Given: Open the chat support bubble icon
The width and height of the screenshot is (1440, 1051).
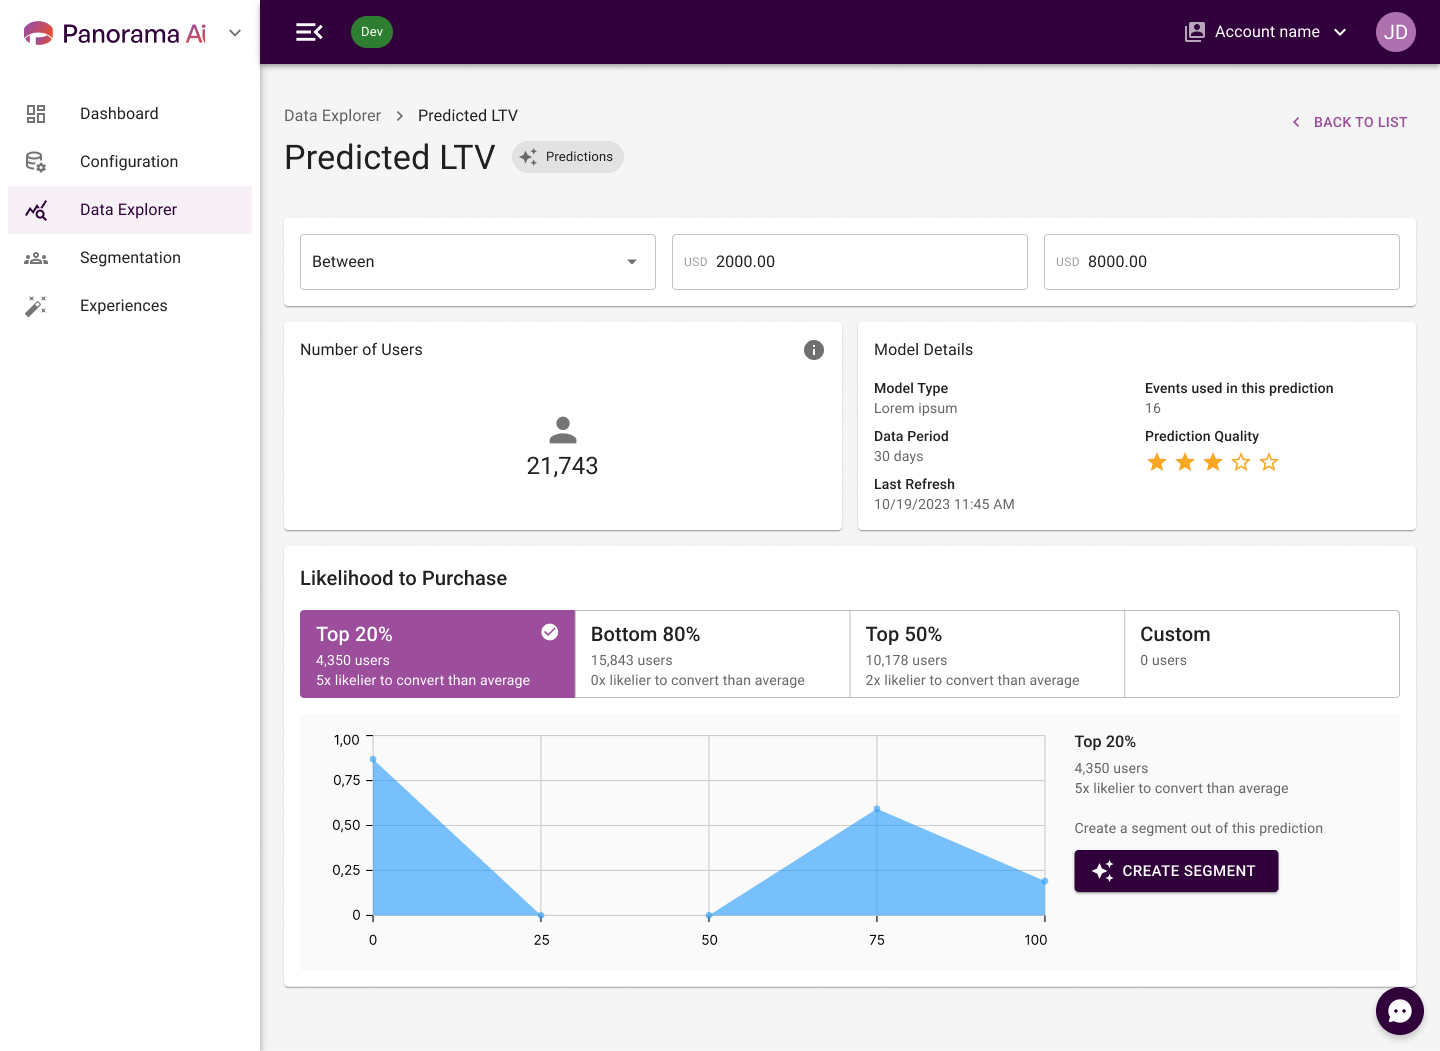Looking at the screenshot, I should click(x=1399, y=1011).
